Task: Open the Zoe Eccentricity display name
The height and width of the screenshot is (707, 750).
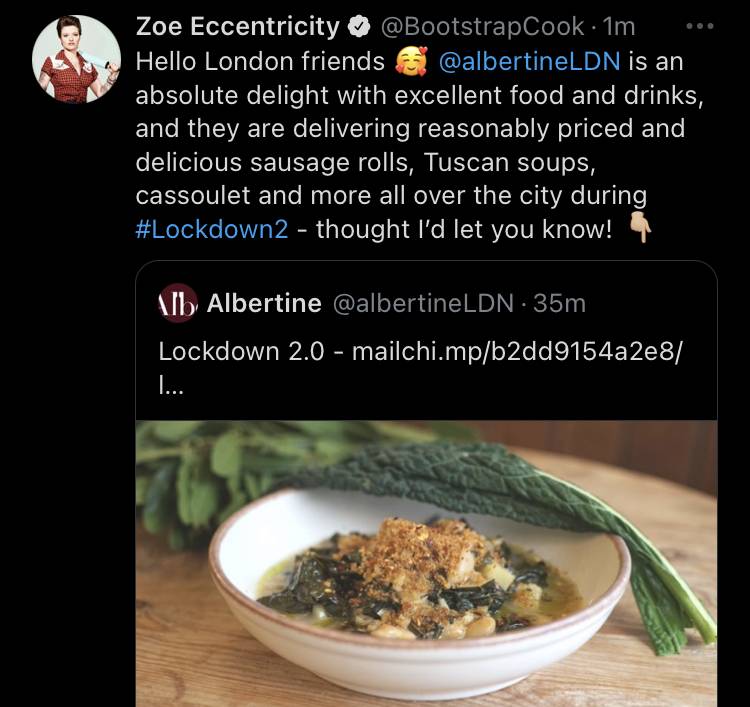Action: click(x=238, y=26)
